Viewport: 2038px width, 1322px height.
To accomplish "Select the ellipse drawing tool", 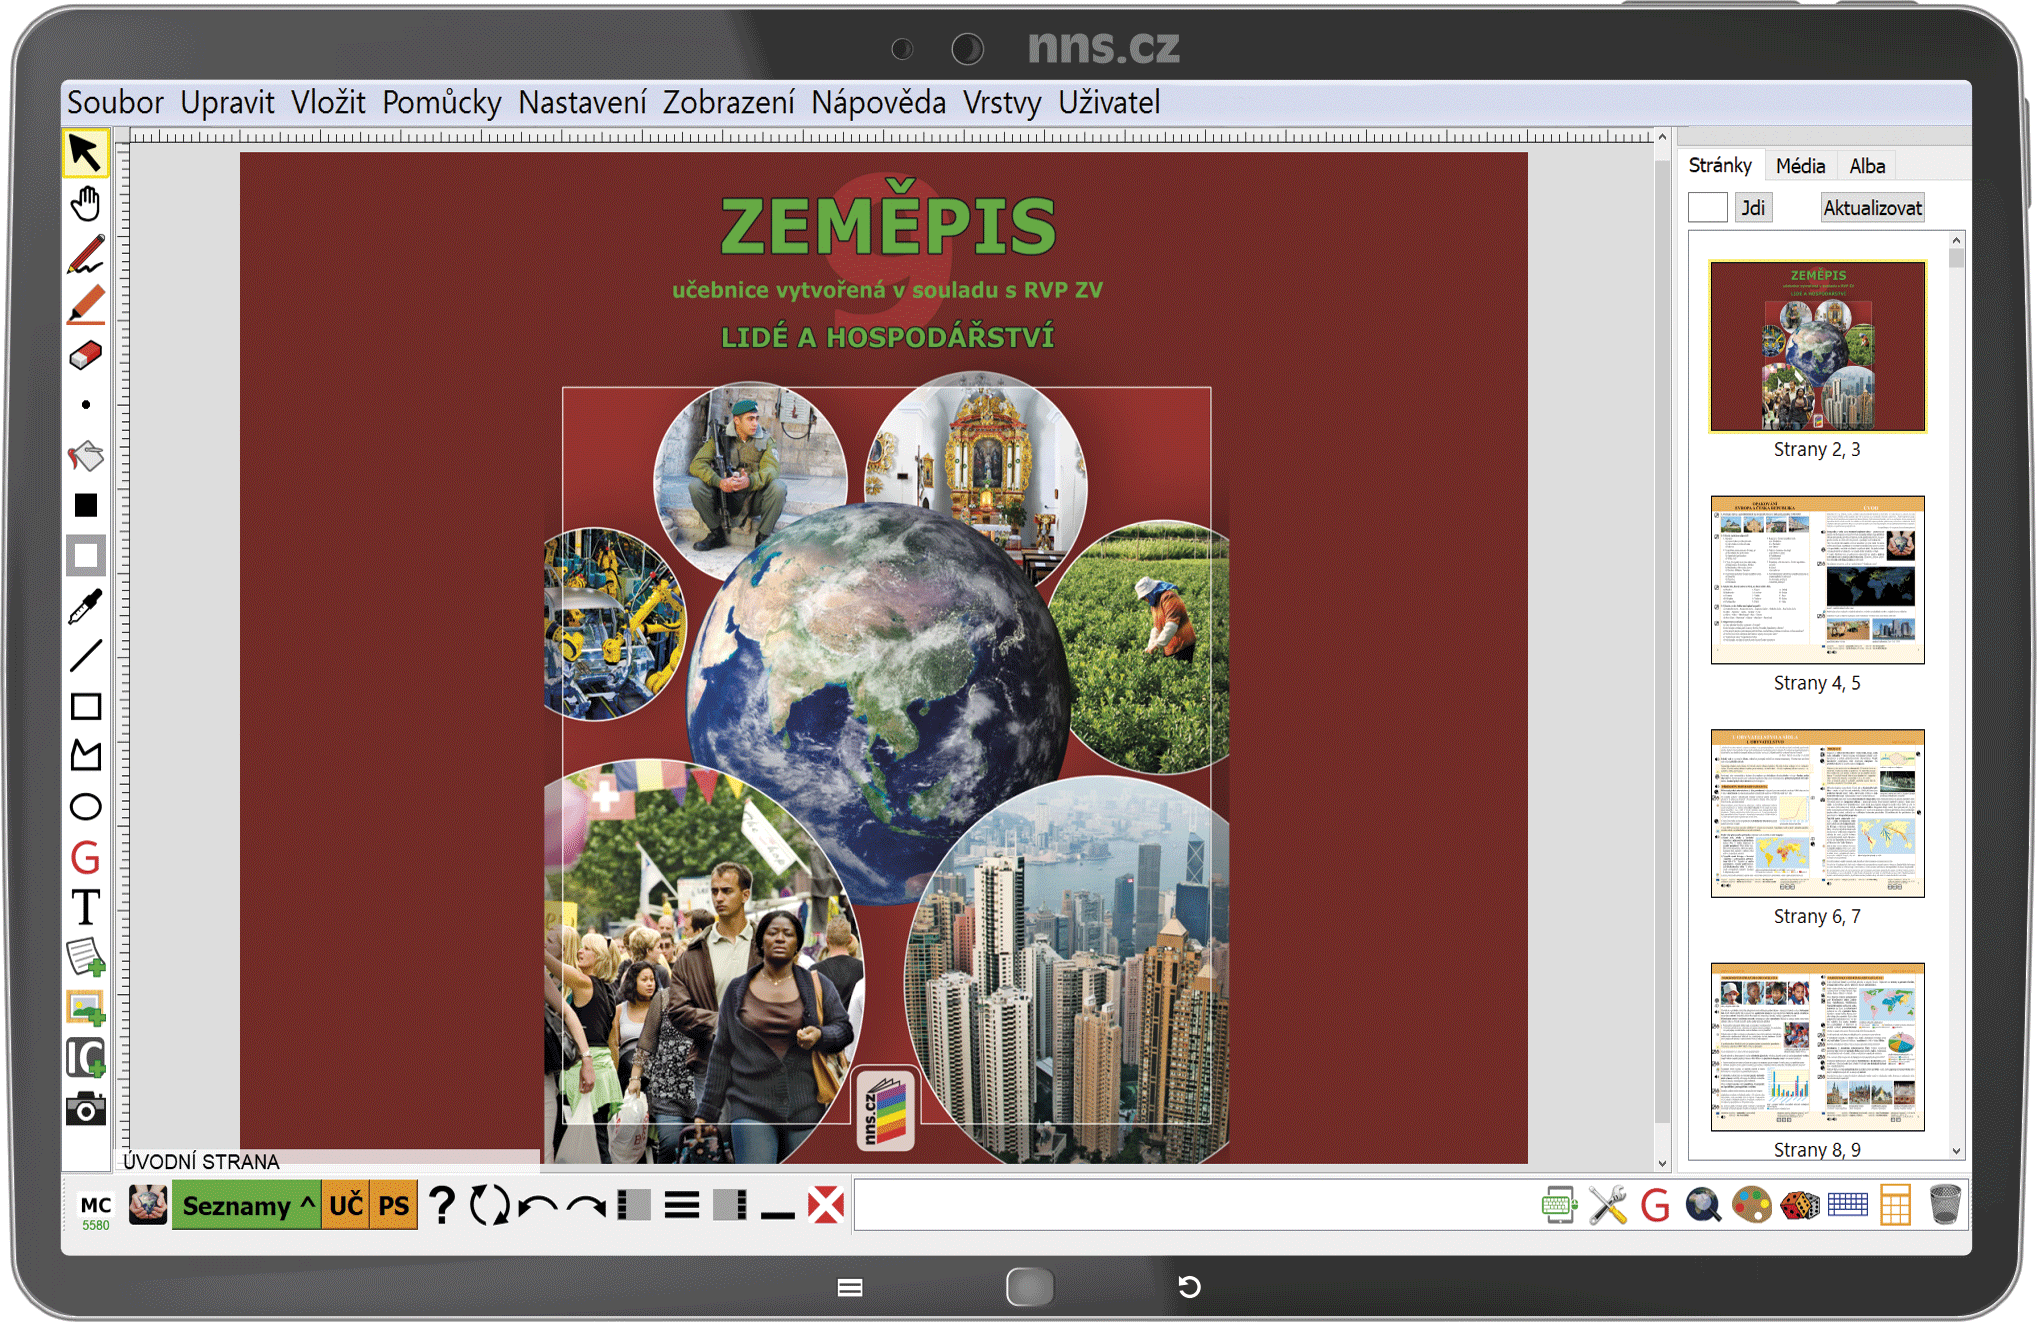I will click(x=85, y=807).
